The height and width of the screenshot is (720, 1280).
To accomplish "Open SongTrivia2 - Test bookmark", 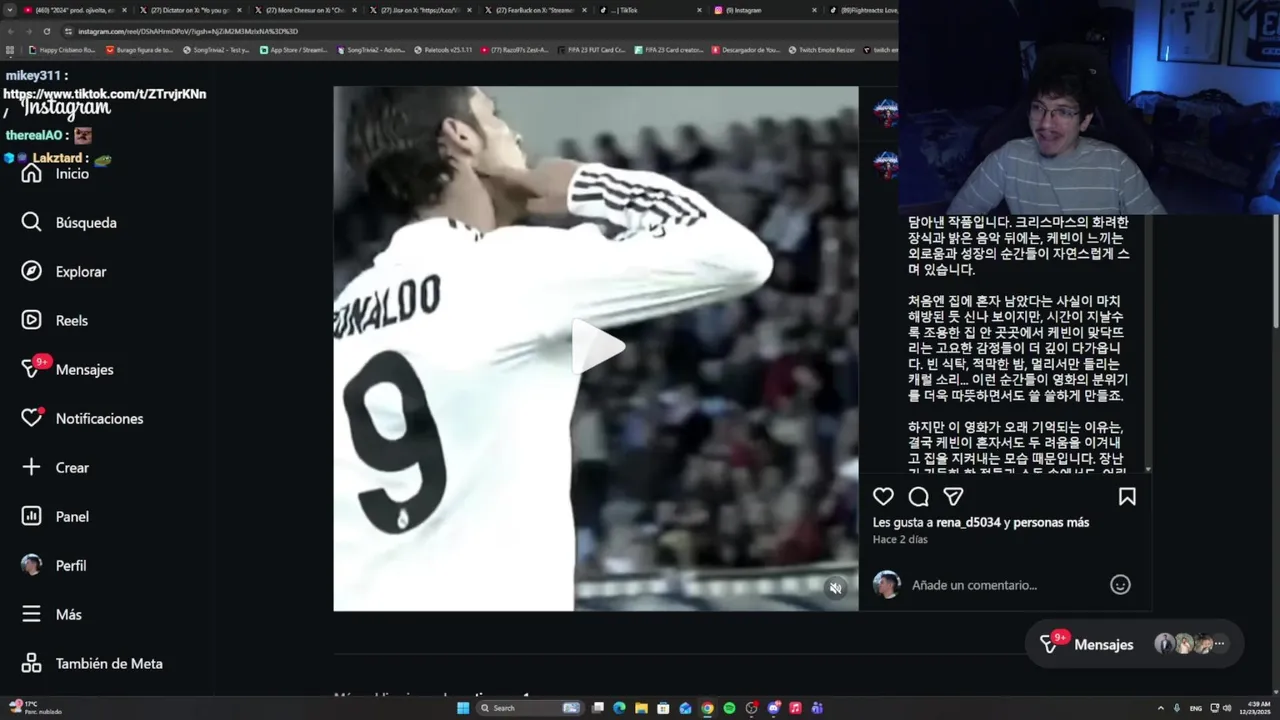I will pos(216,50).
